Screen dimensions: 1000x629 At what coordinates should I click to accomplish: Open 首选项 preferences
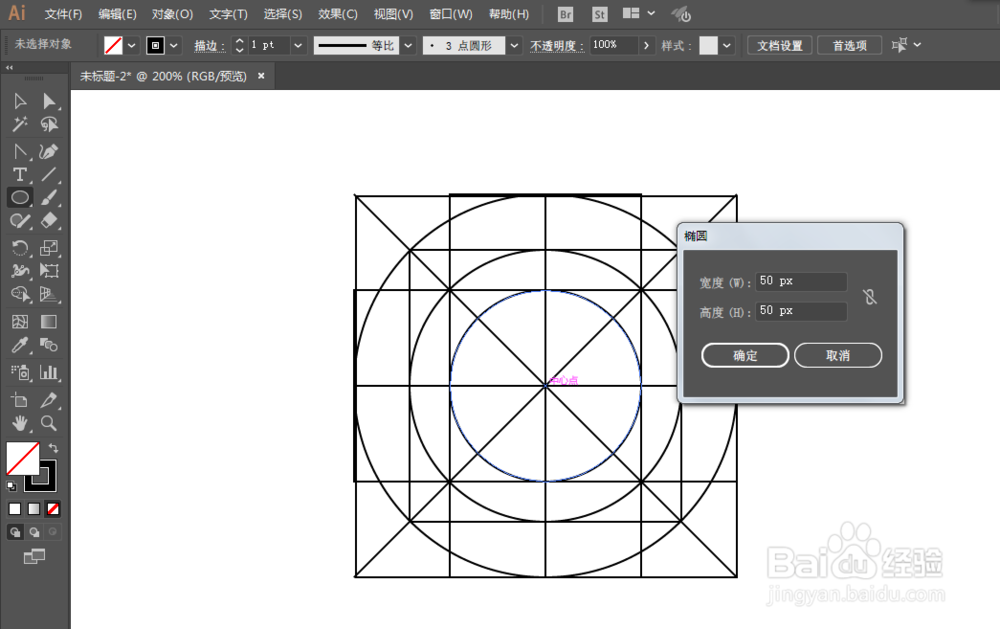849,45
